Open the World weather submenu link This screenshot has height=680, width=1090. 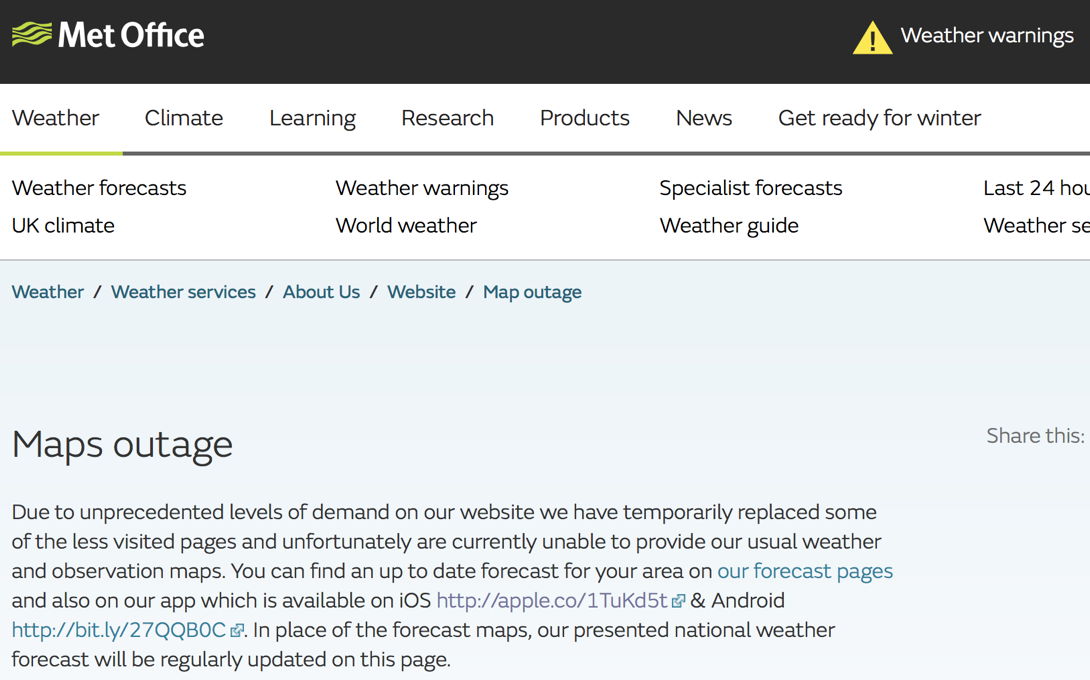click(406, 226)
